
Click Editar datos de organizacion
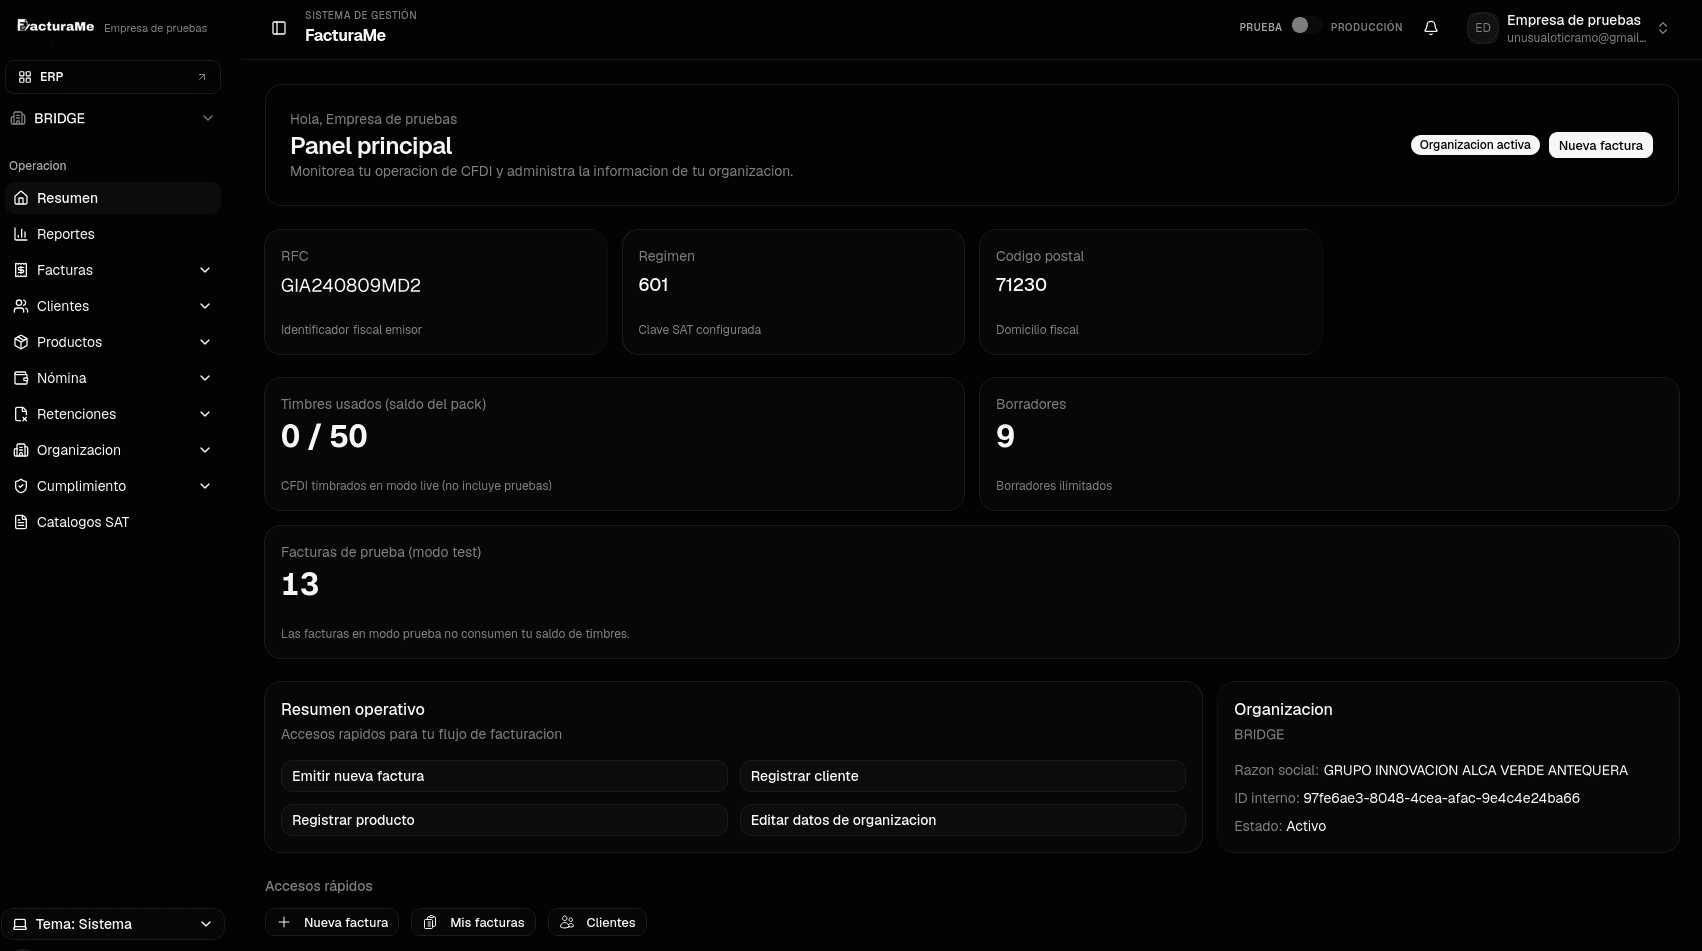click(962, 820)
